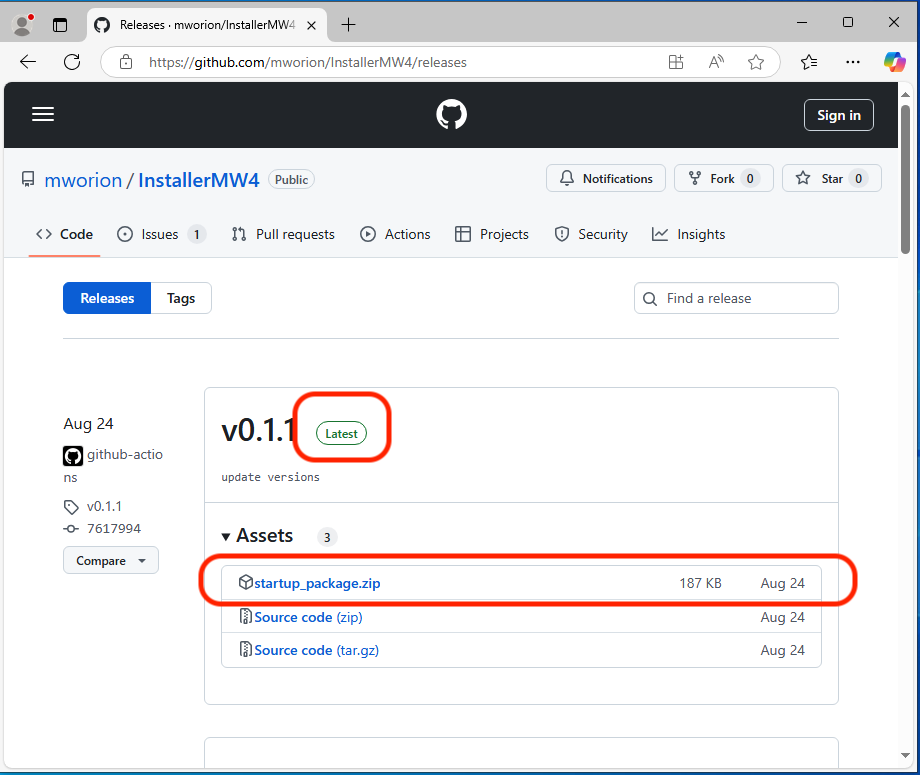Fork the repository
This screenshot has width=920, height=775.
(x=723, y=178)
